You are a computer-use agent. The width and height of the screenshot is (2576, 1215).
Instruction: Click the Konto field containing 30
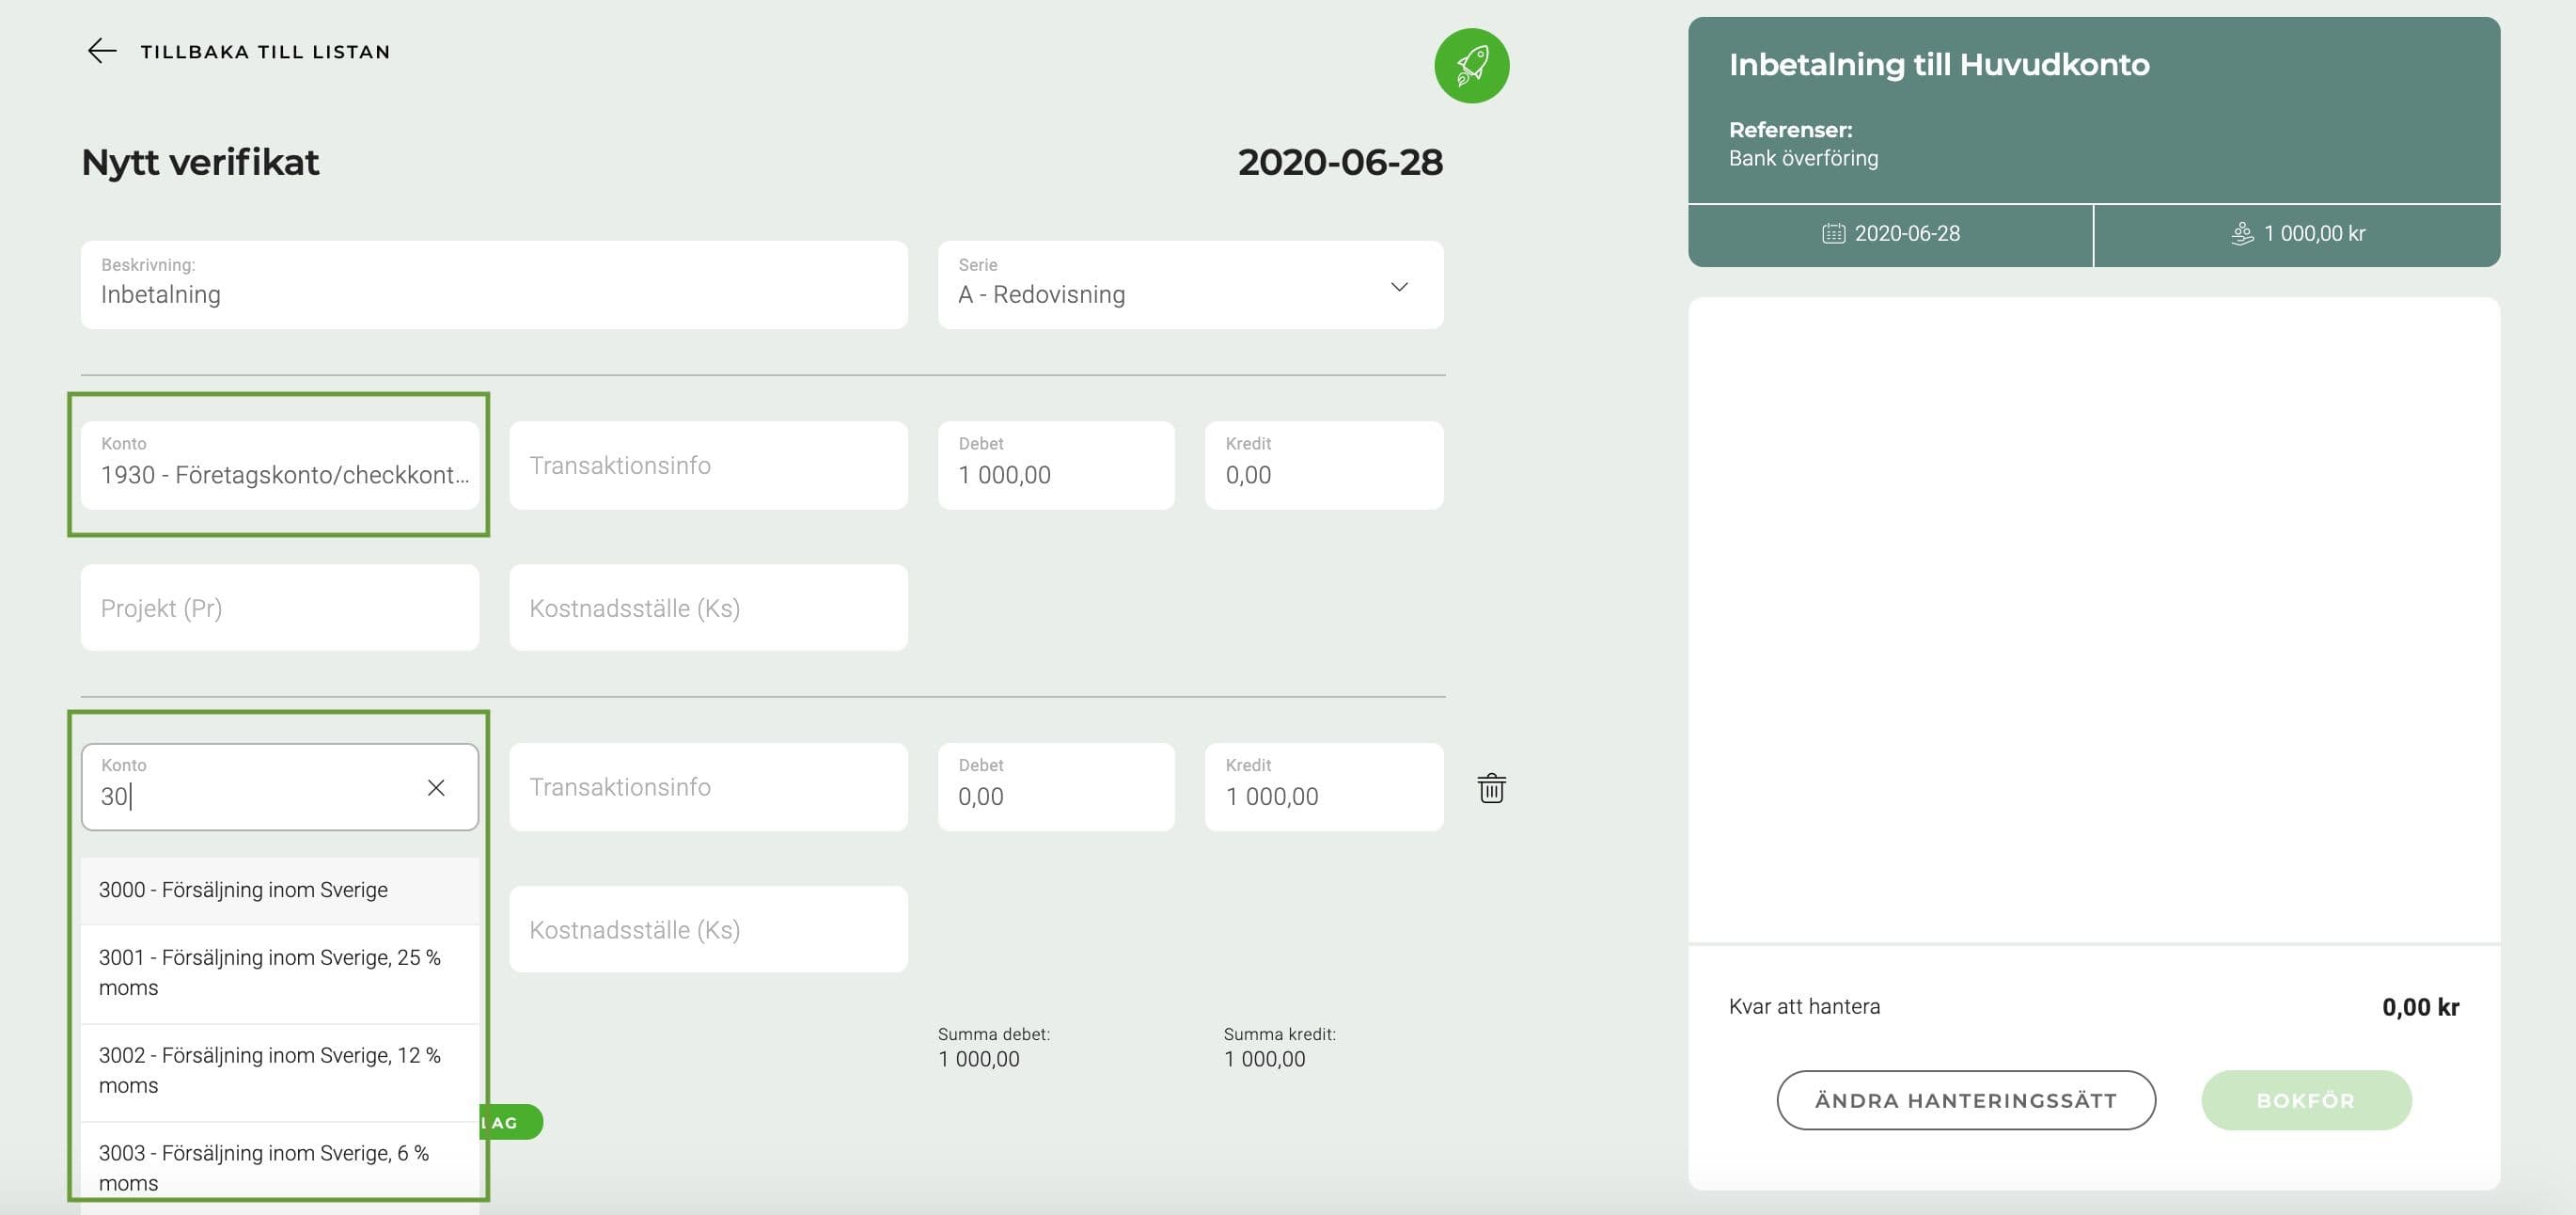pyautogui.click(x=280, y=787)
